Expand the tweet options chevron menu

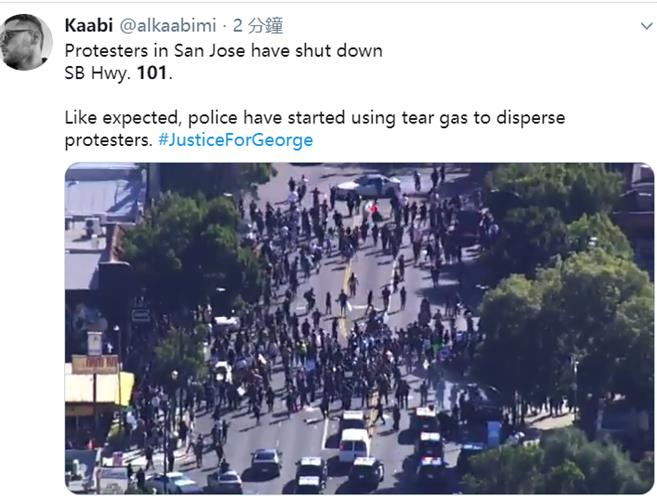tap(647, 26)
